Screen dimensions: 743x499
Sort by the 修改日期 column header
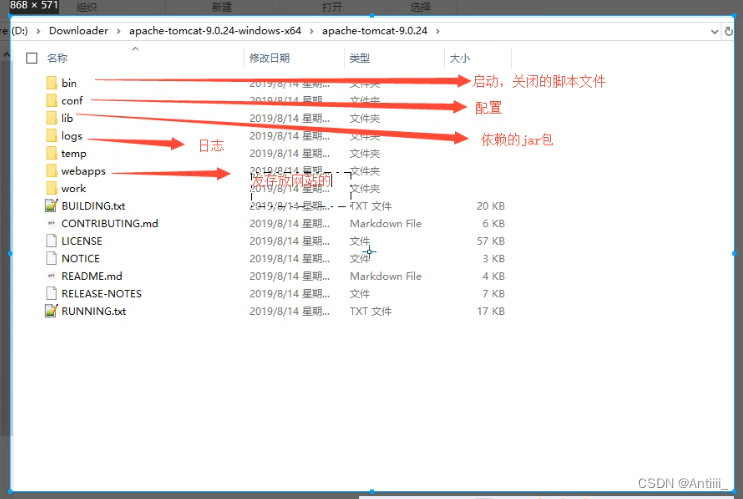click(x=270, y=58)
